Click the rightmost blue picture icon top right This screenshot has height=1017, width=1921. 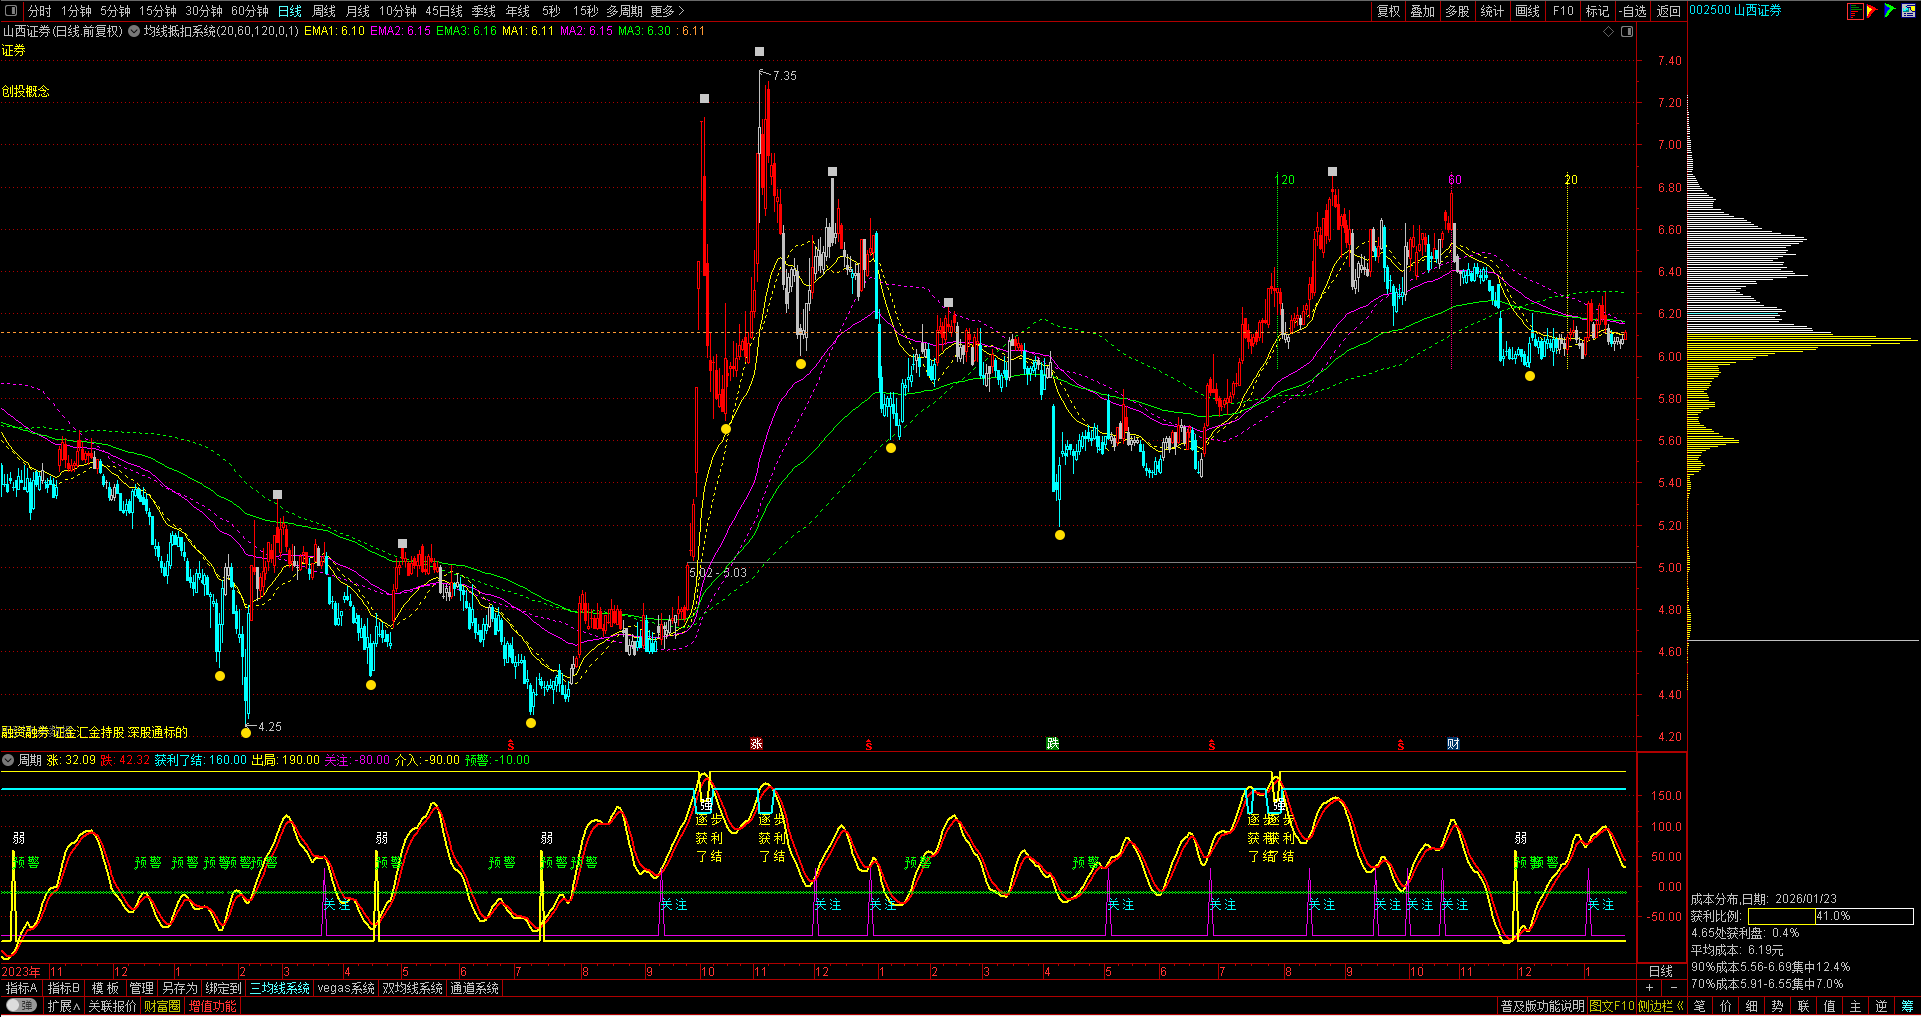click(1908, 11)
